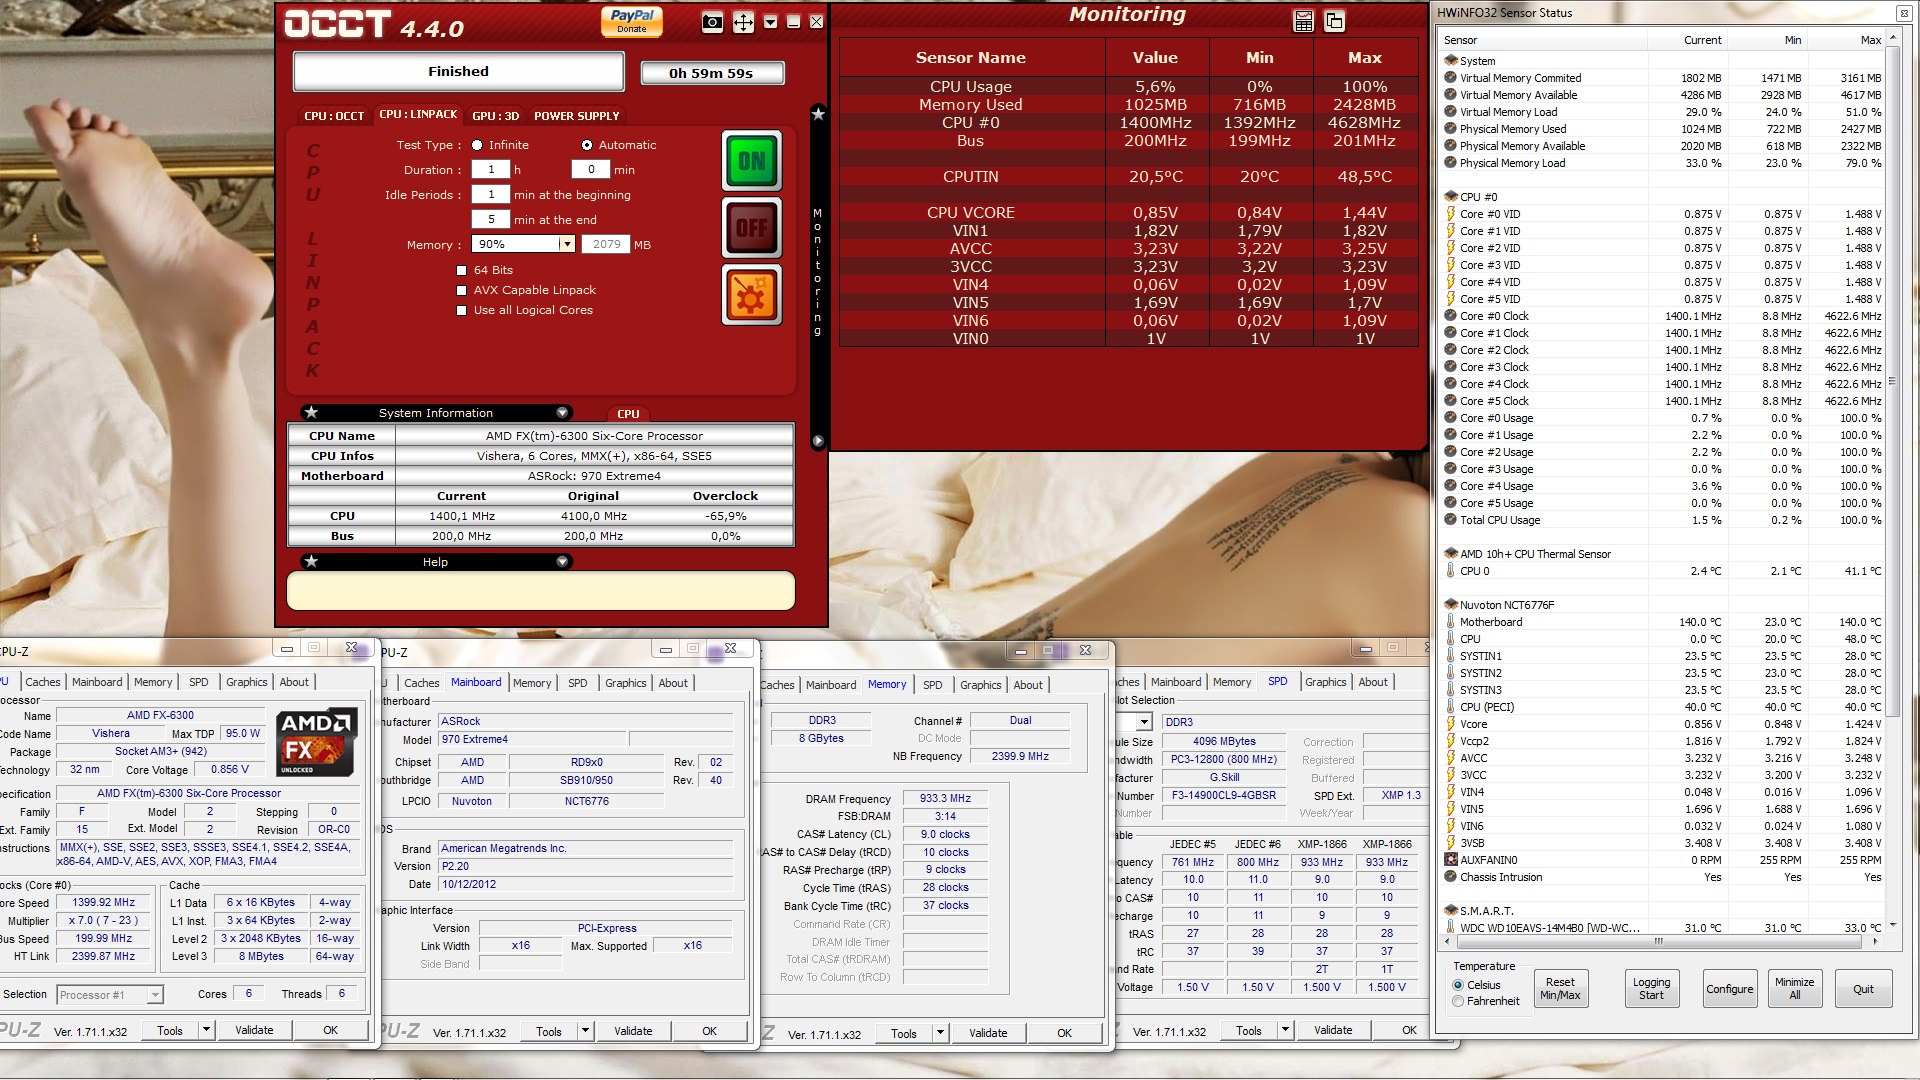Switch to the GPU : 3D tab

495,116
